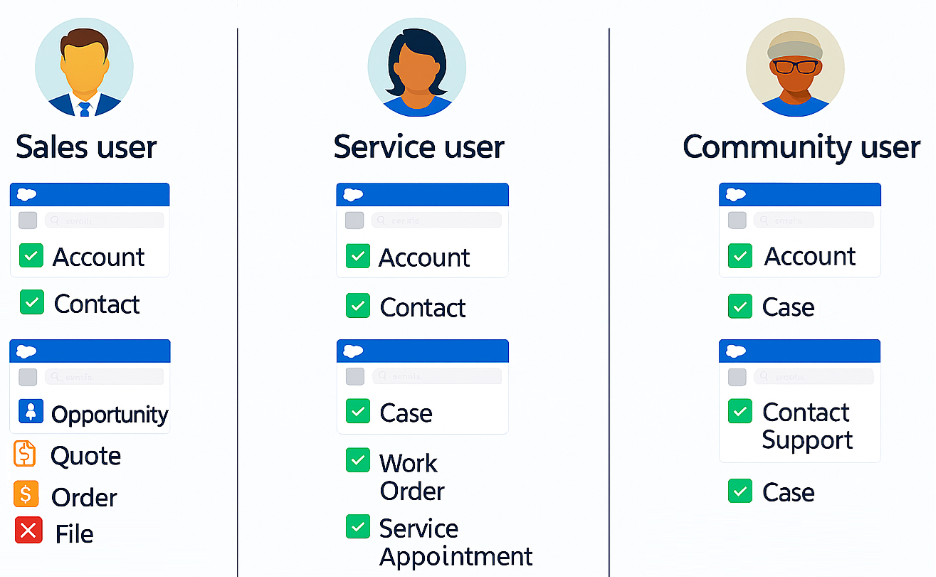Click the Salesforce cloud logo above Opportunity
This screenshot has width=936, height=577.
[x=27, y=351]
